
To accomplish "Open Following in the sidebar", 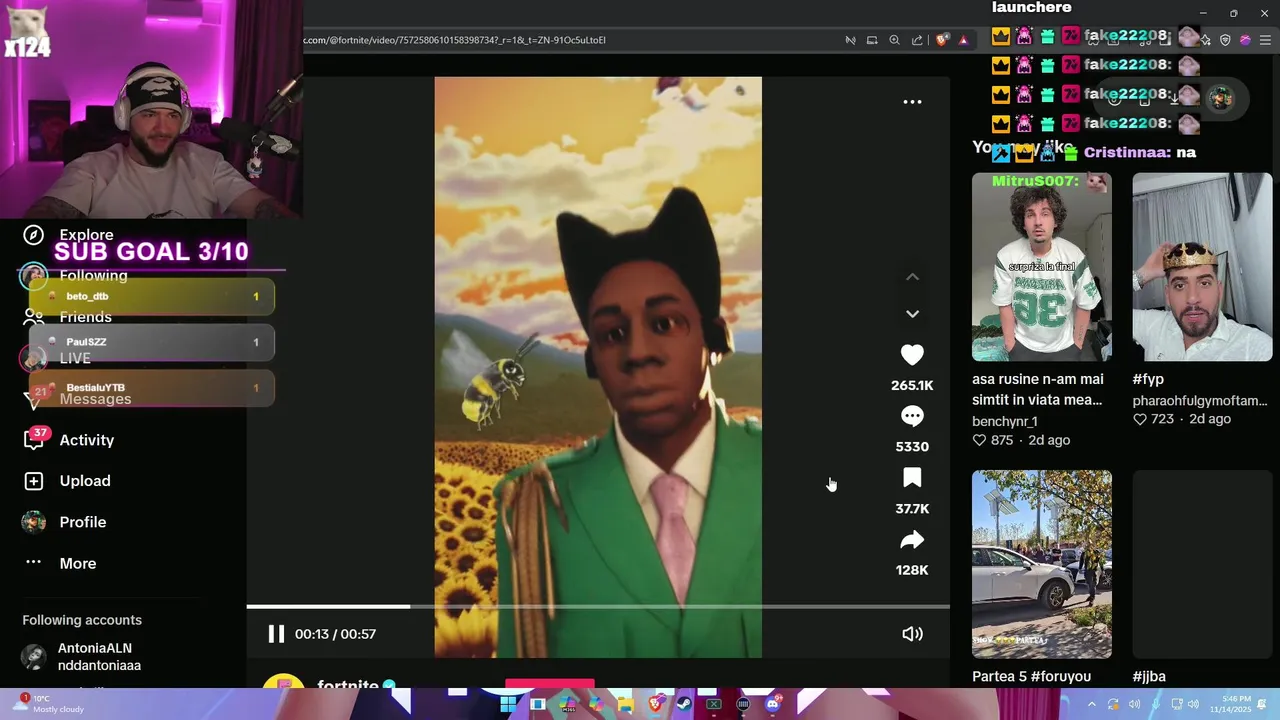I will [x=93, y=276].
